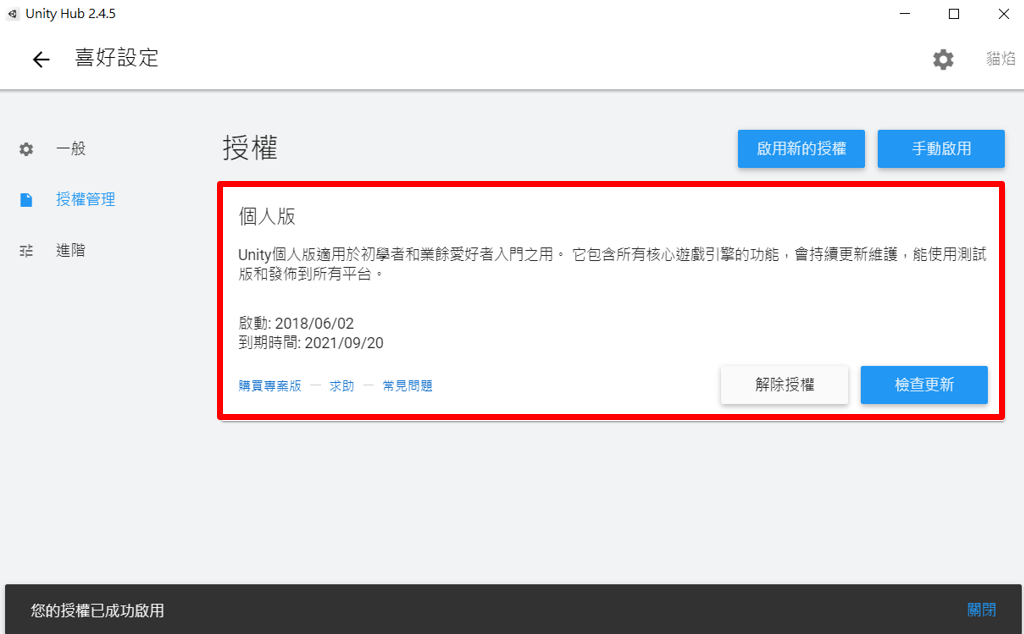Select the 授權管理 section
Screen dimensions: 1024x634
coord(86,199)
